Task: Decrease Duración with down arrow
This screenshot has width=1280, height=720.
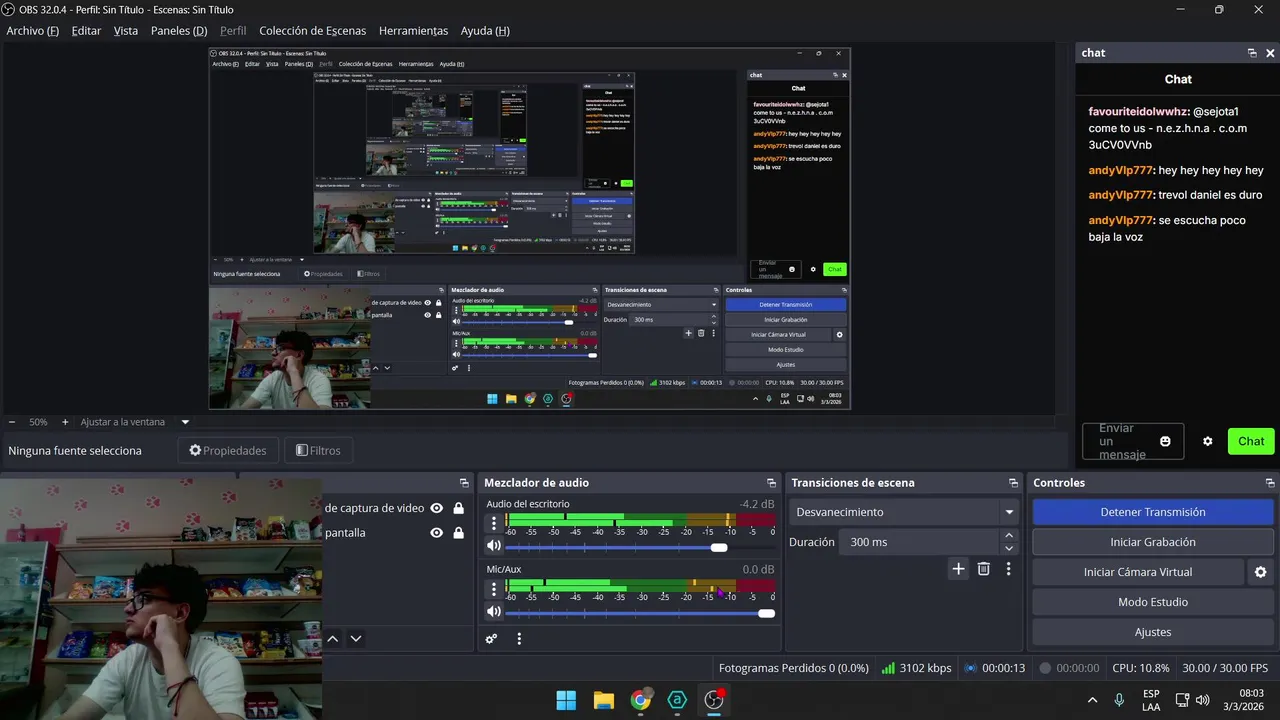Action: coord(1008,549)
